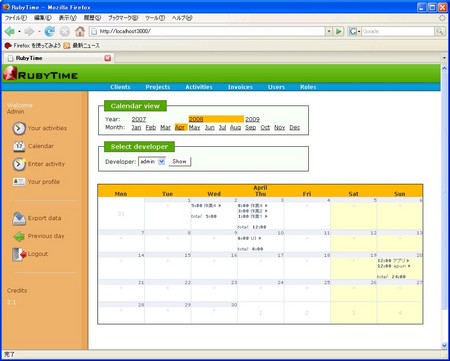Image resolution: width=450 pixels, height=361 pixels.
Task: Reload the page with refresh icon
Action: point(50,31)
